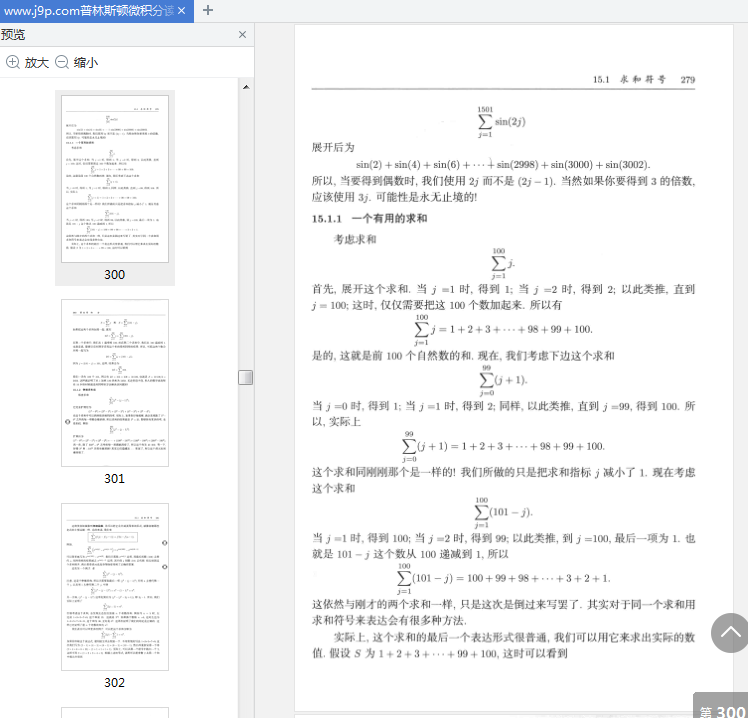Select page 301 thumbnail
Screen dimensions: 748x718
[x=115, y=383]
